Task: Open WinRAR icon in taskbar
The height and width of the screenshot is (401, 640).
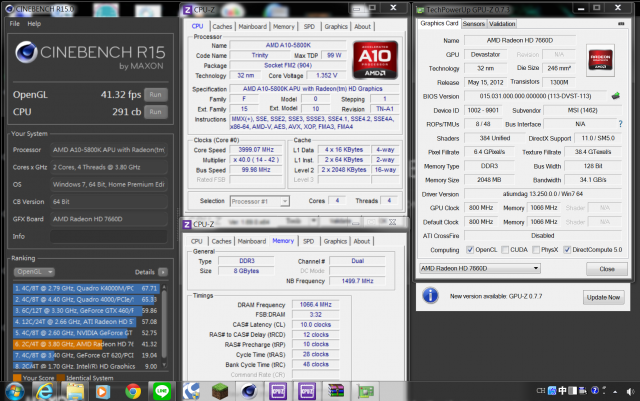Action: 336,391
